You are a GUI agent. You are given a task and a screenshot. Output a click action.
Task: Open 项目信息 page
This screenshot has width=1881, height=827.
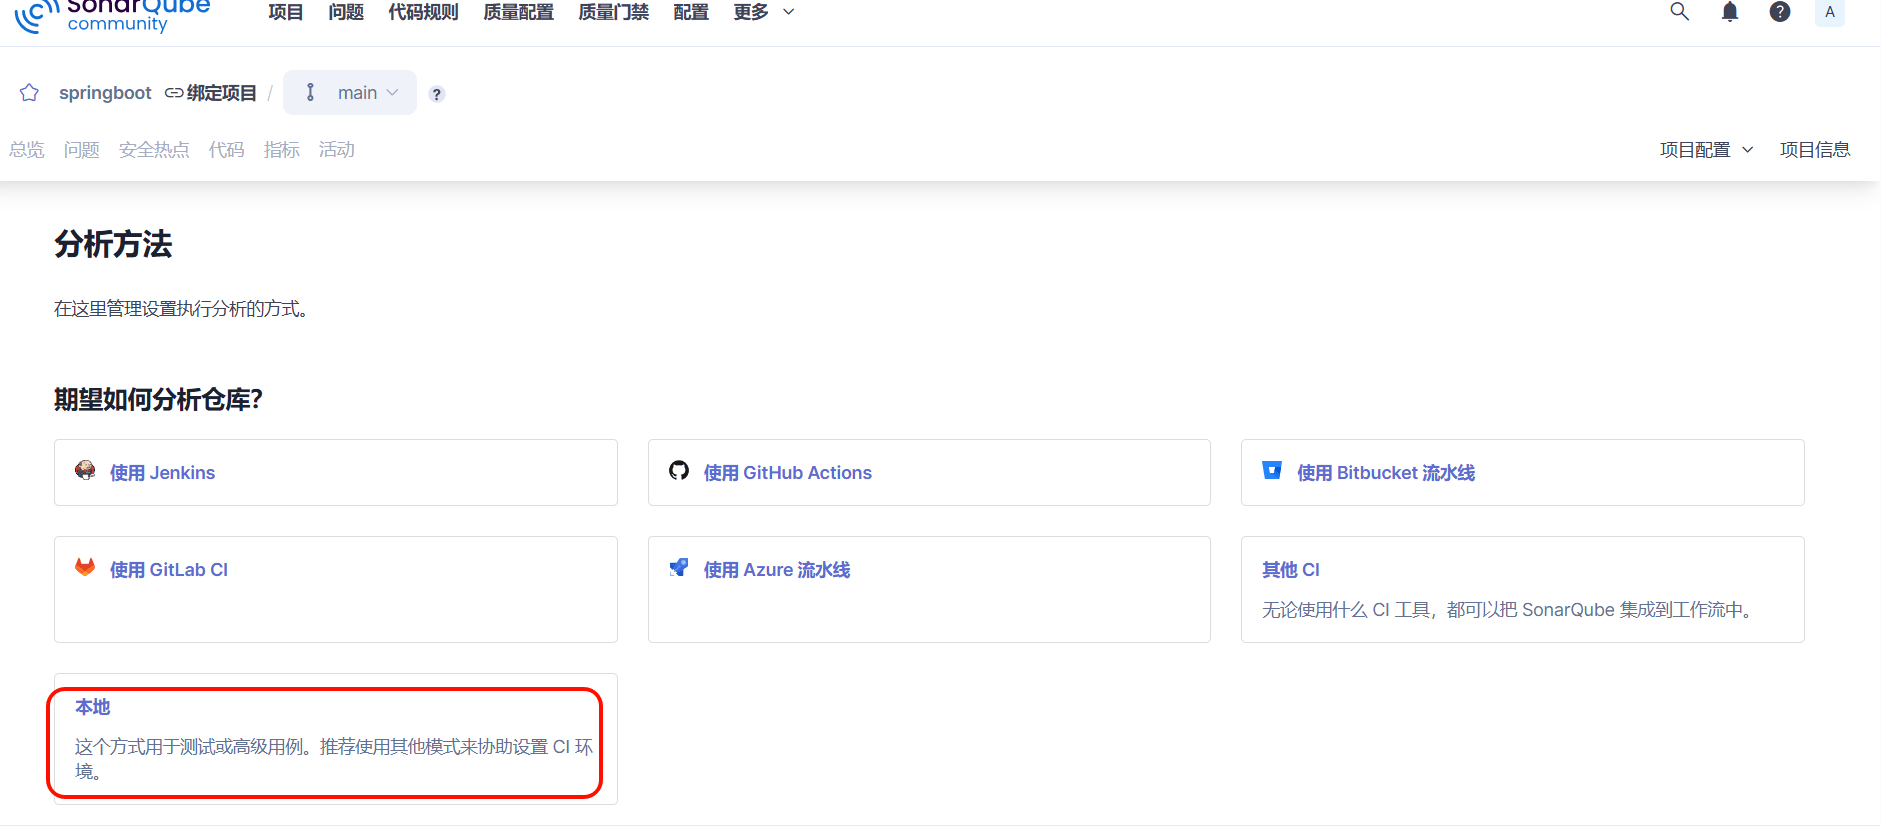pos(1814,150)
